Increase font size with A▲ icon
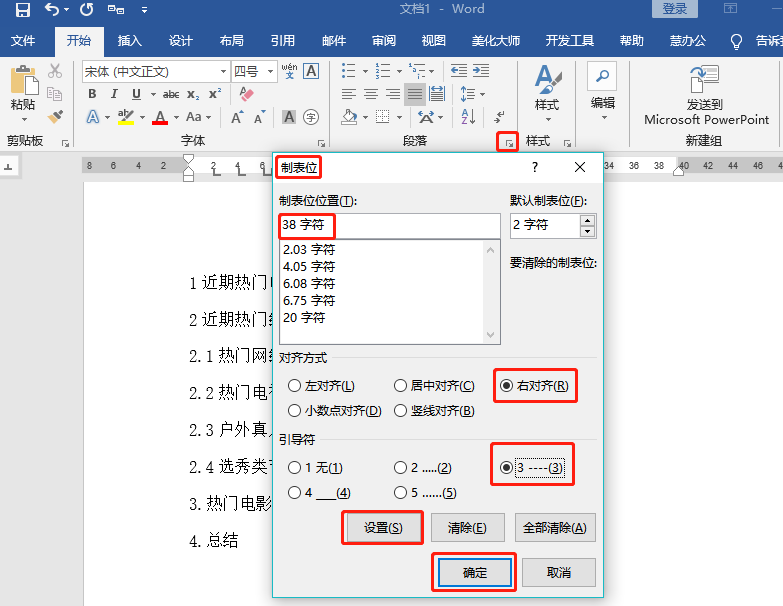This screenshot has height=606, width=783. click(238, 117)
